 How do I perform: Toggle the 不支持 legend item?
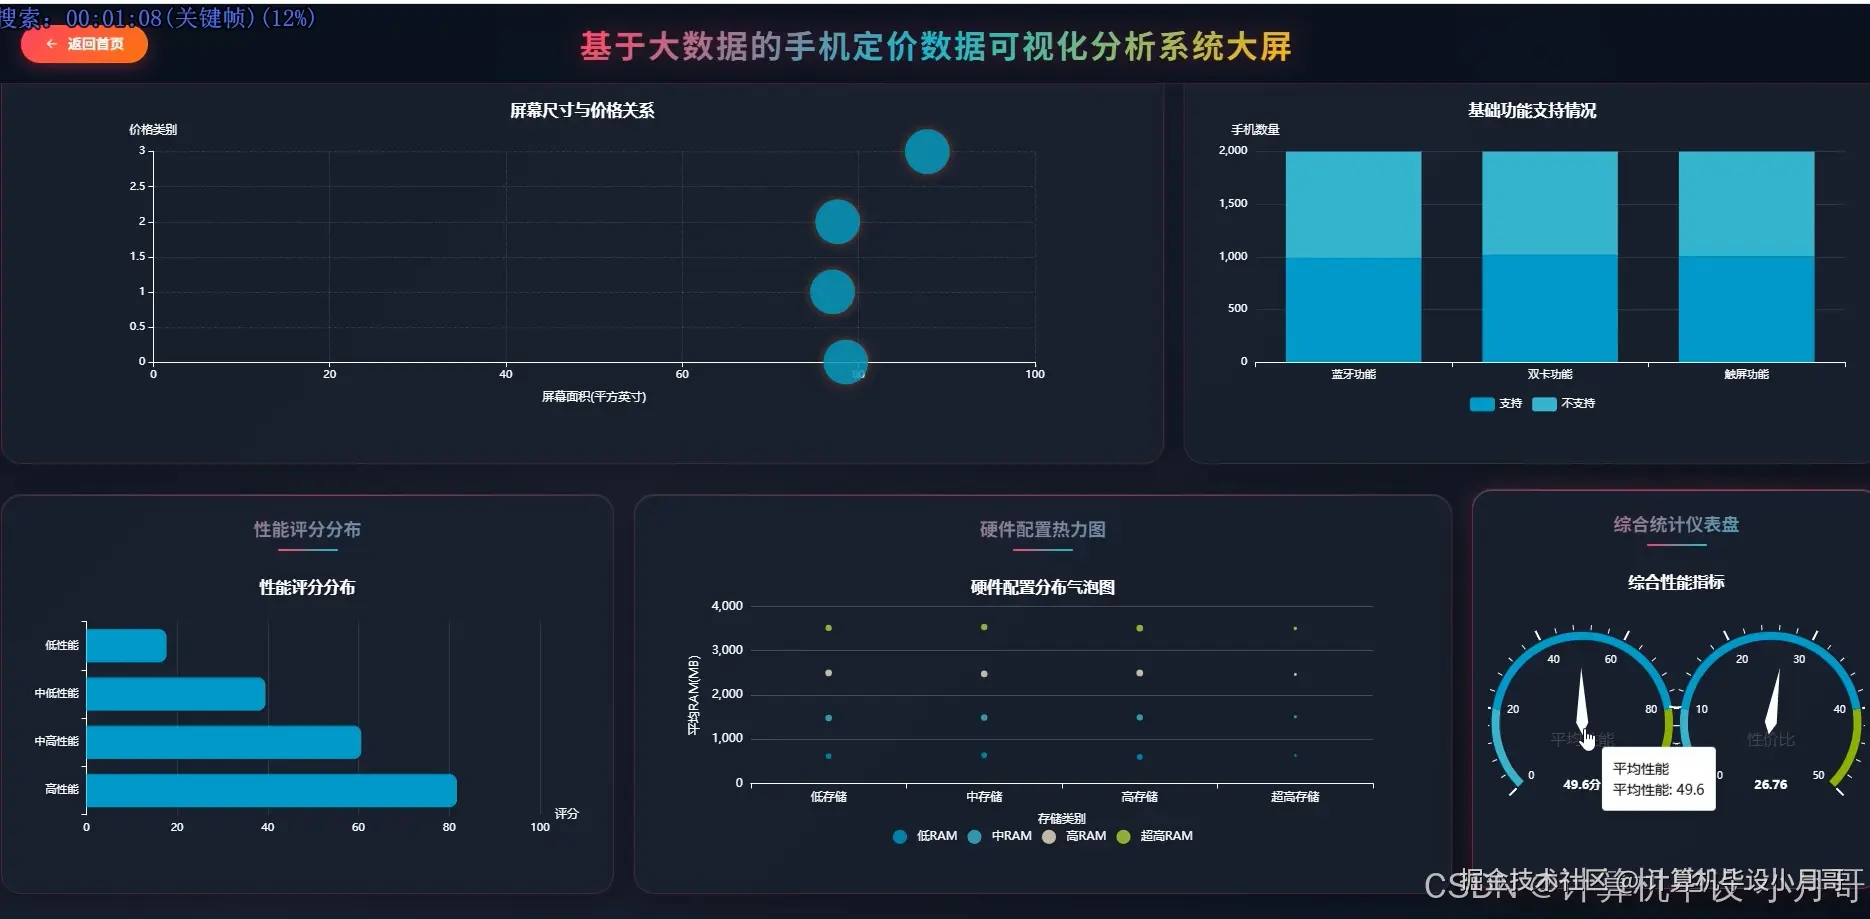1563,403
